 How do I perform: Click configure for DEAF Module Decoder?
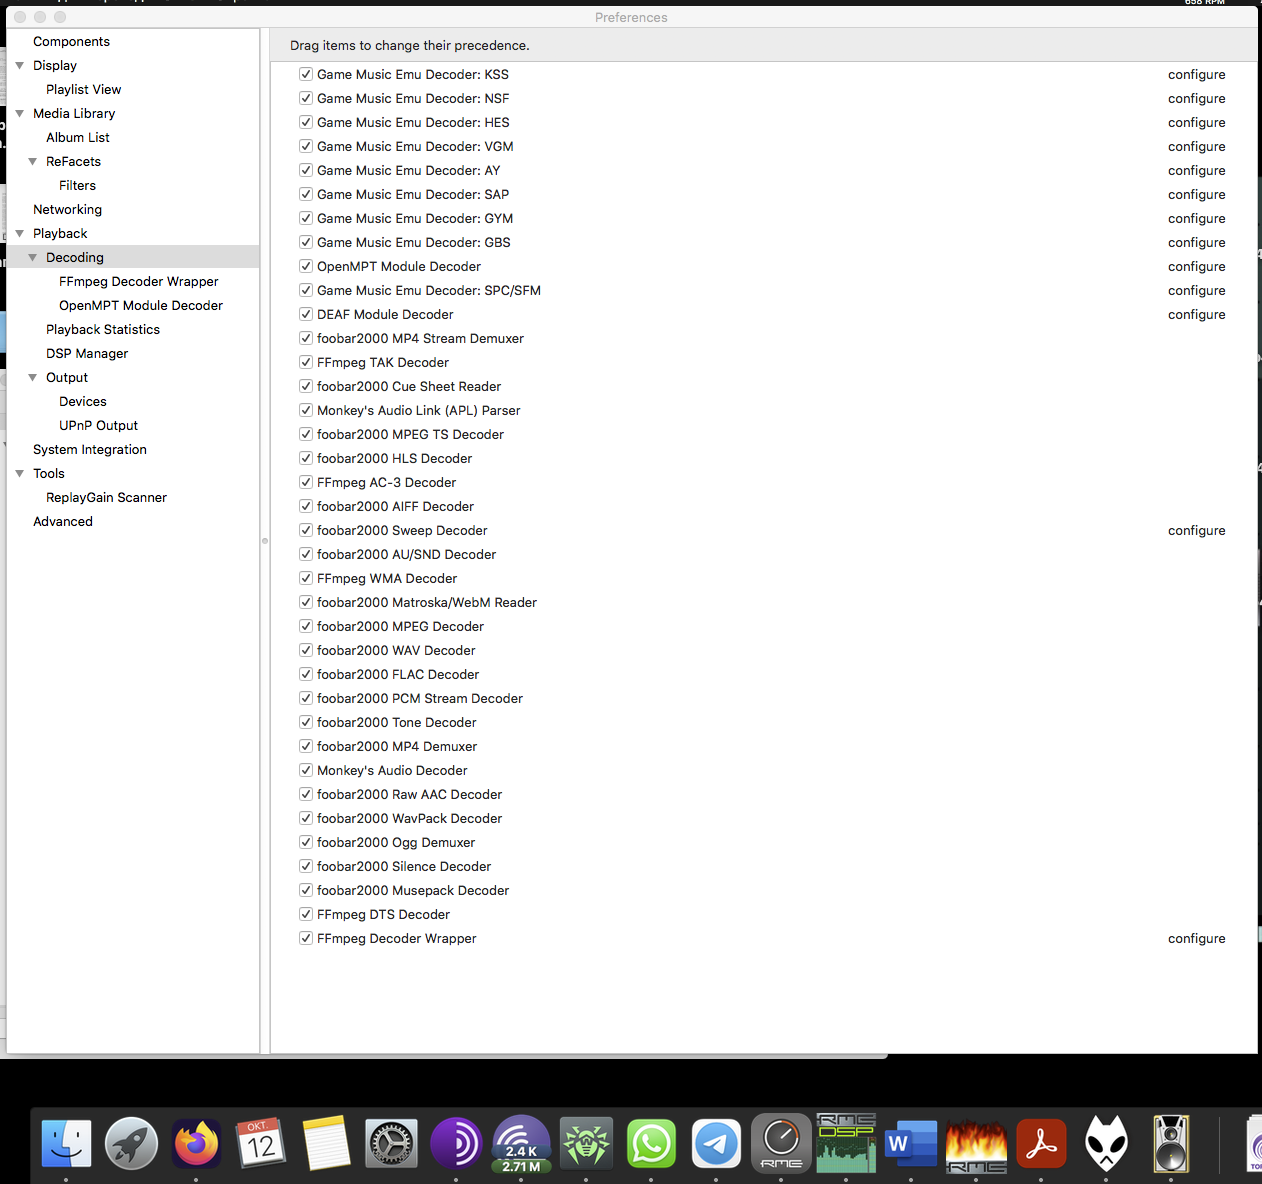pos(1196,314)
